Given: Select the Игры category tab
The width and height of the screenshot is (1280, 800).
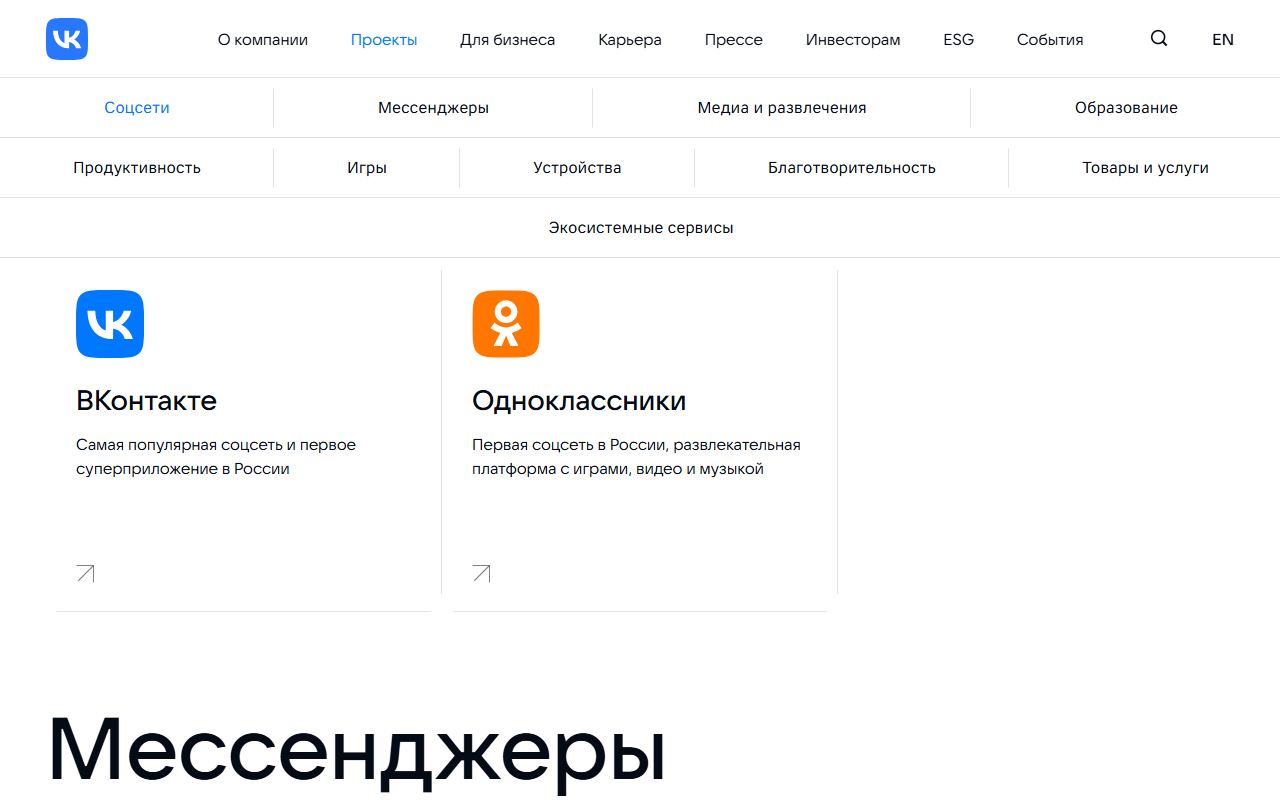Looking at the screenshot, I should coord(367,168).
